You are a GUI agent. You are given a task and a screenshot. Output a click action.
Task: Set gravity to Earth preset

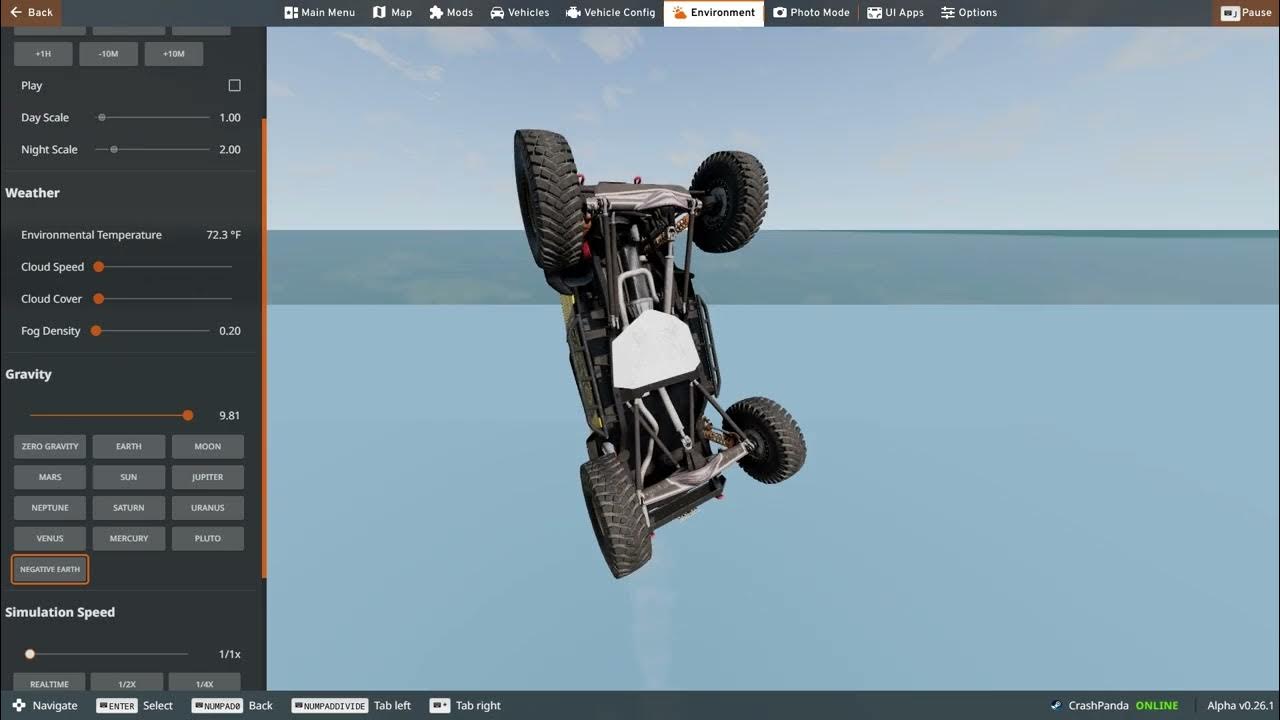129,446
